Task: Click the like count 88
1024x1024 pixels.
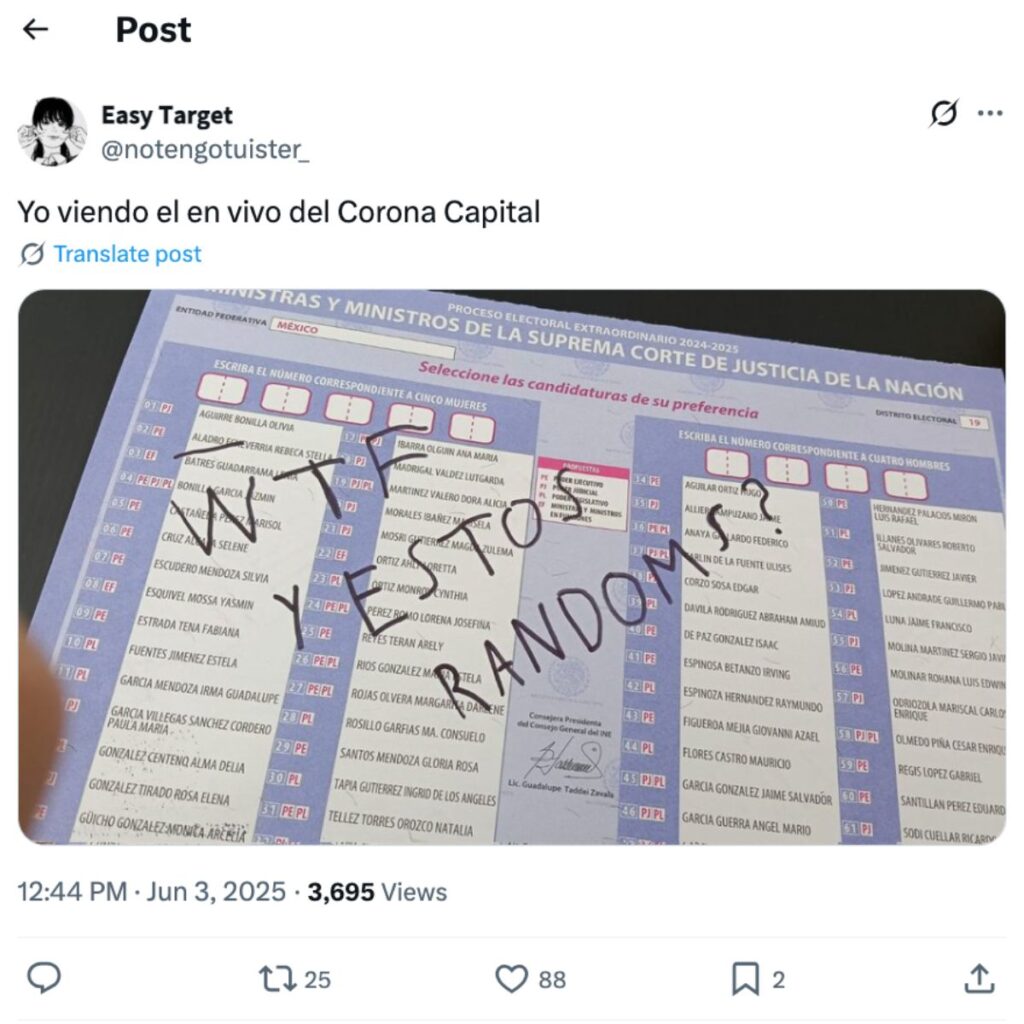Action: click(x=552, y=980)
